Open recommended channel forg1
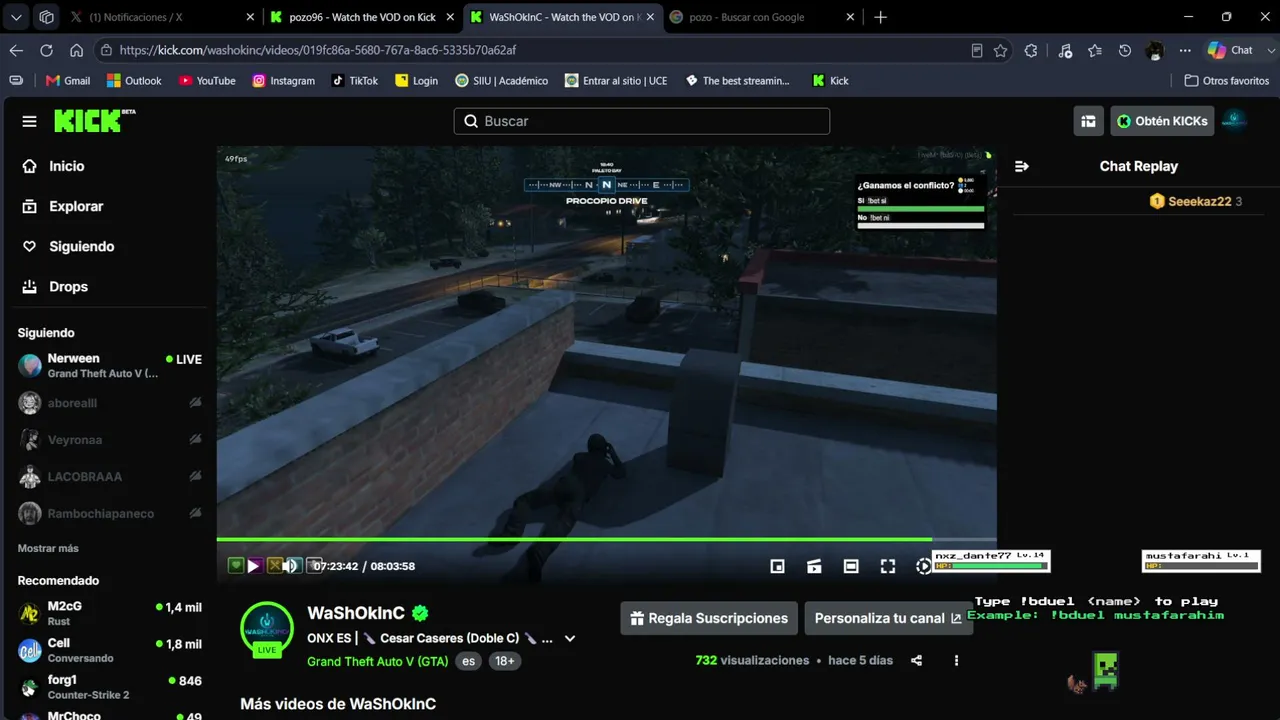 click(x=110, y=687)
